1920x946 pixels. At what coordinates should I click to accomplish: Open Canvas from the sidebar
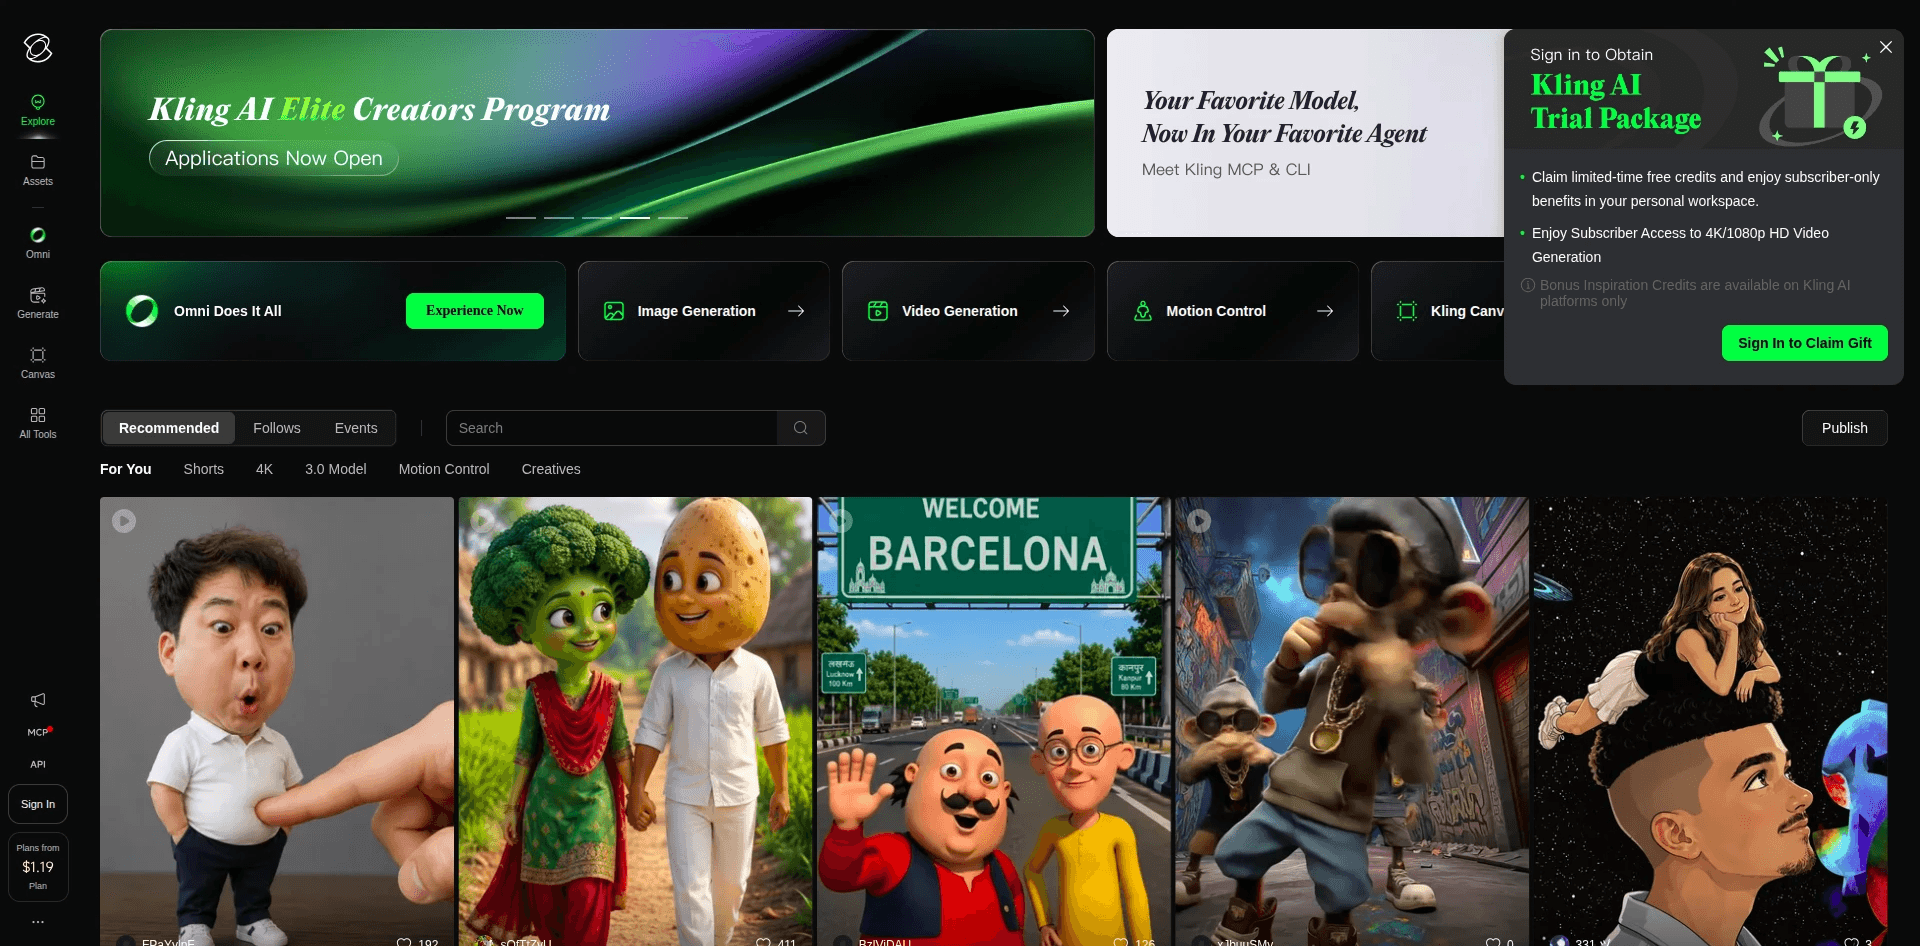[38, 363]
